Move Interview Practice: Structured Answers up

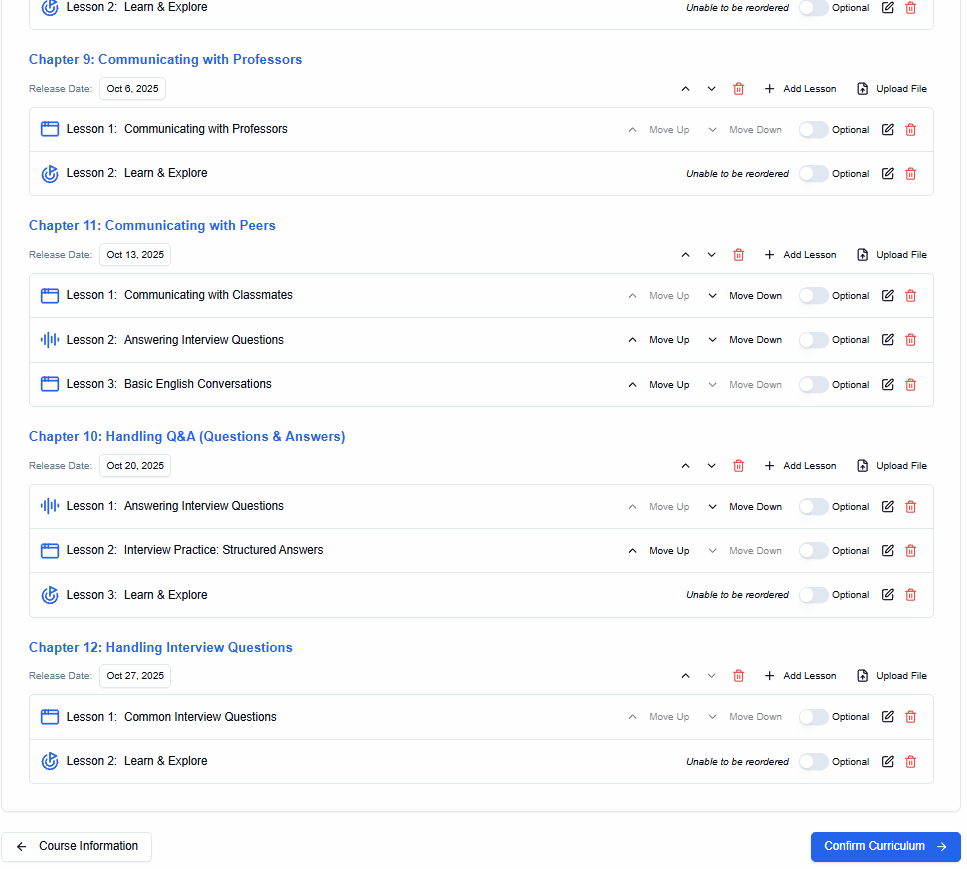click(x=658, y=551)
